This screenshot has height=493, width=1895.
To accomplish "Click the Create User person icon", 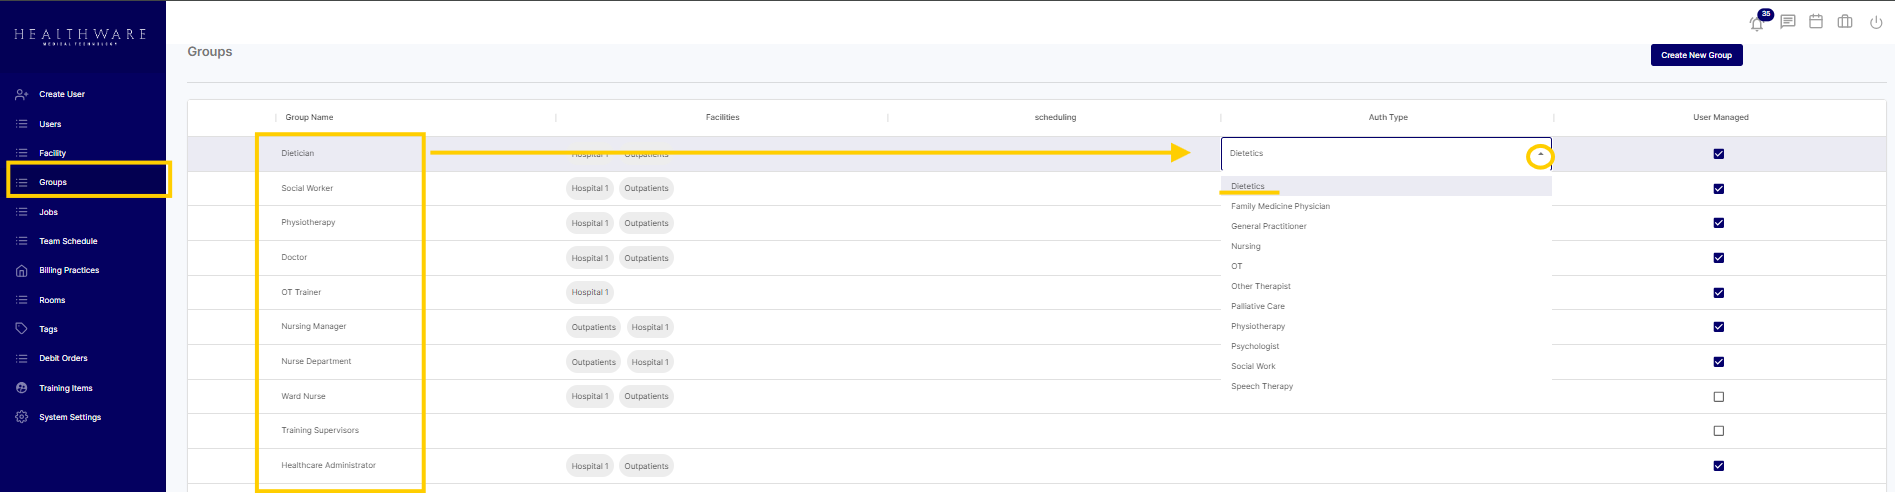I will (x=21, y=94).
